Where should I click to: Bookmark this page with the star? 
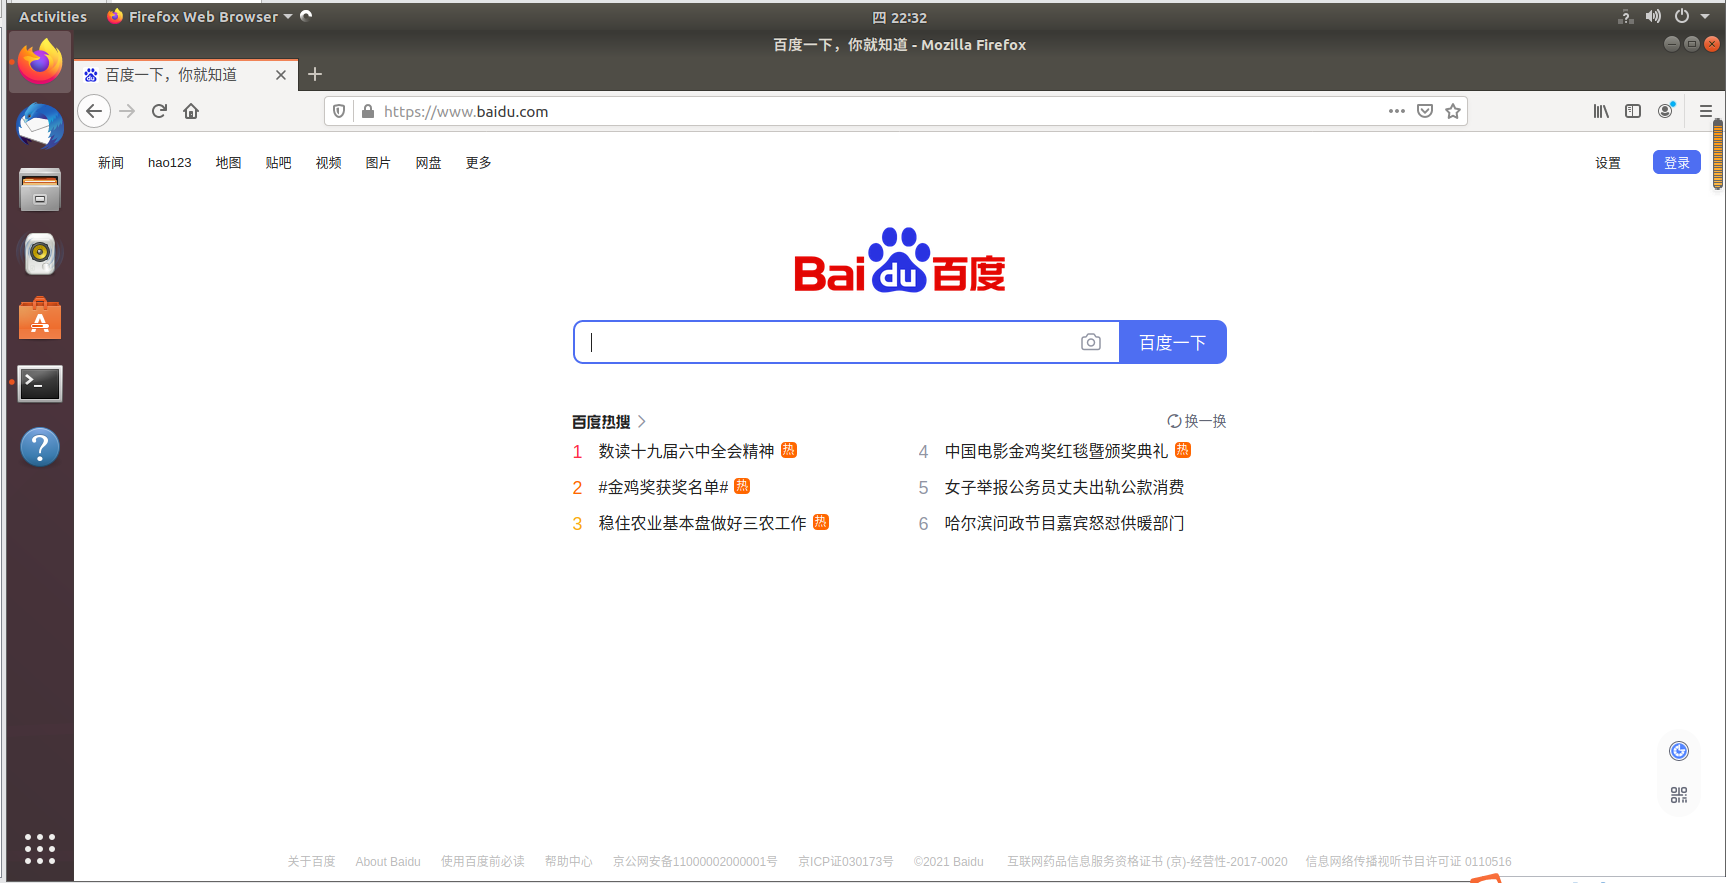point(1453,111)
